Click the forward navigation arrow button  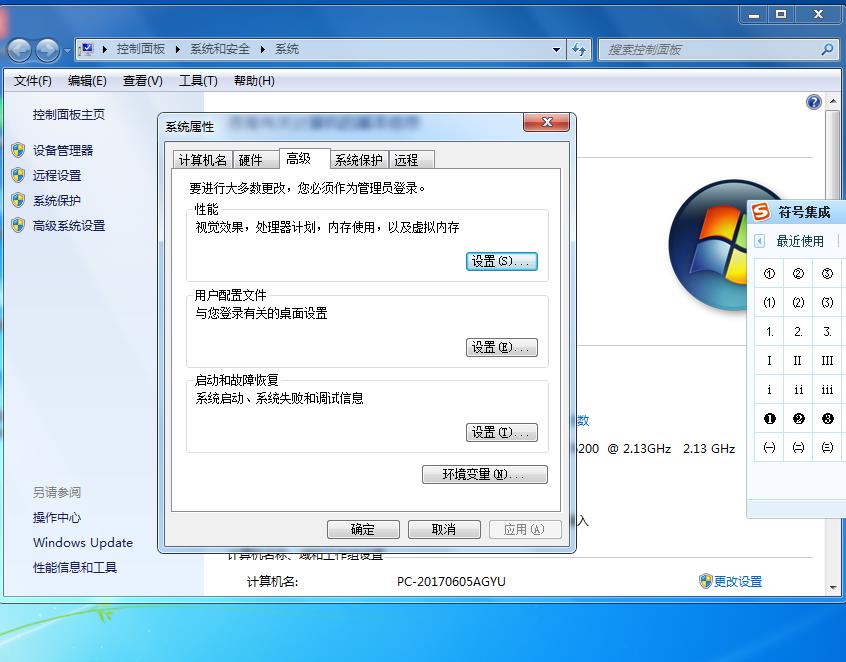[x=47, y=51]
